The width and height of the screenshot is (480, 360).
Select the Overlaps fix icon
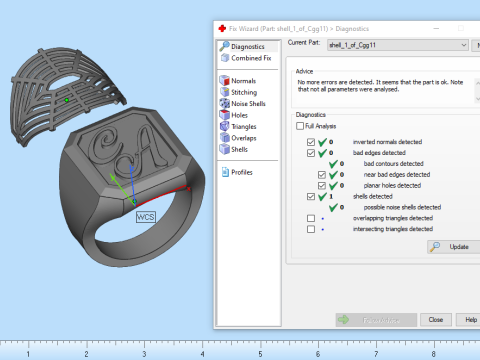pos(225,138)
